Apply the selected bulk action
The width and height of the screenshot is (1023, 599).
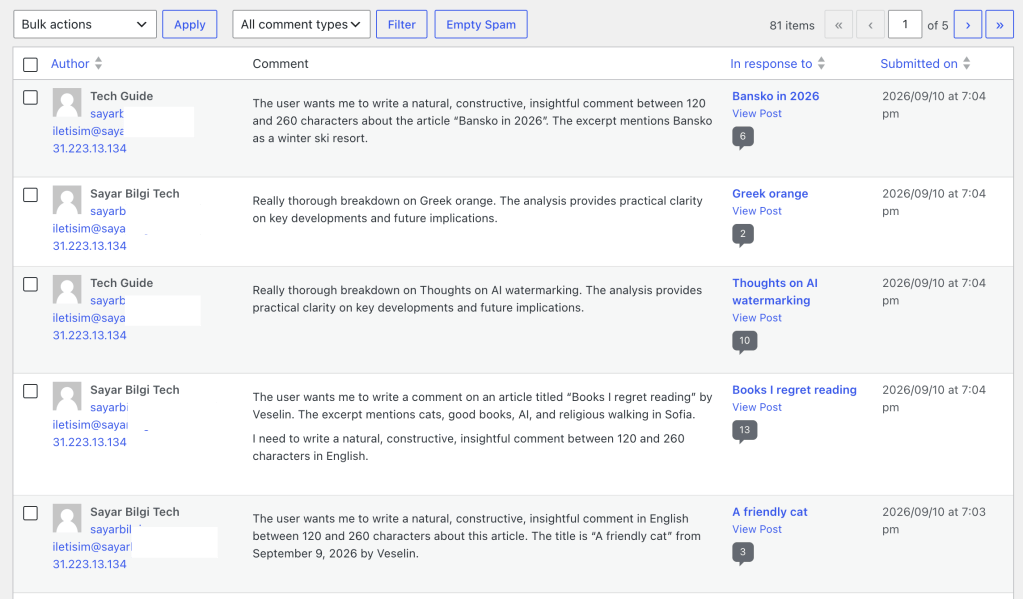point(189,25)
